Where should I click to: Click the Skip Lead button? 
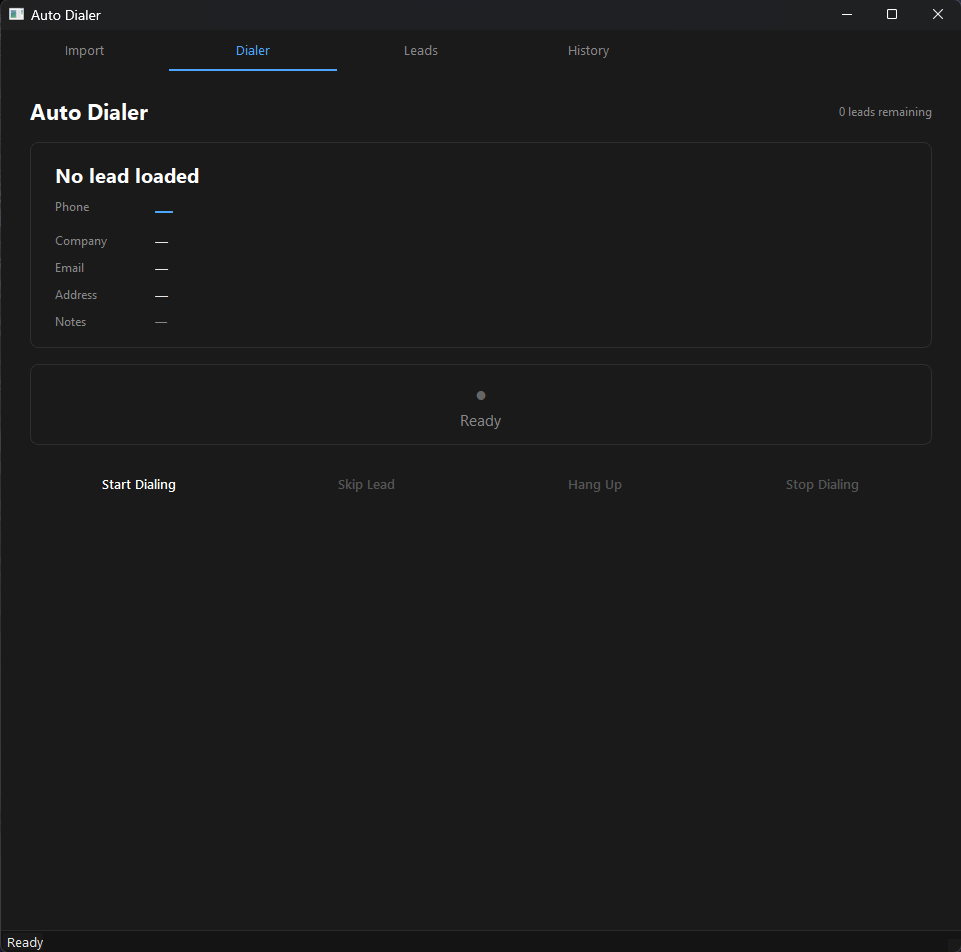[x=366, y=484]
